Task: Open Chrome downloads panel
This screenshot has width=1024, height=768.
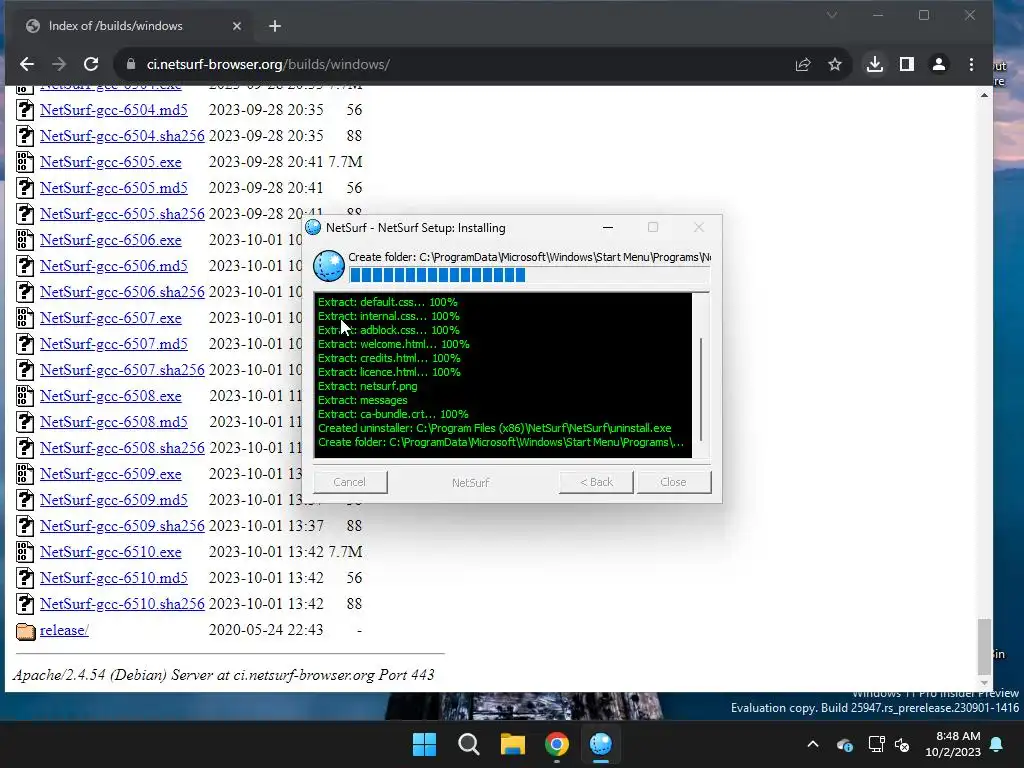Action: [x=874, y=64]
